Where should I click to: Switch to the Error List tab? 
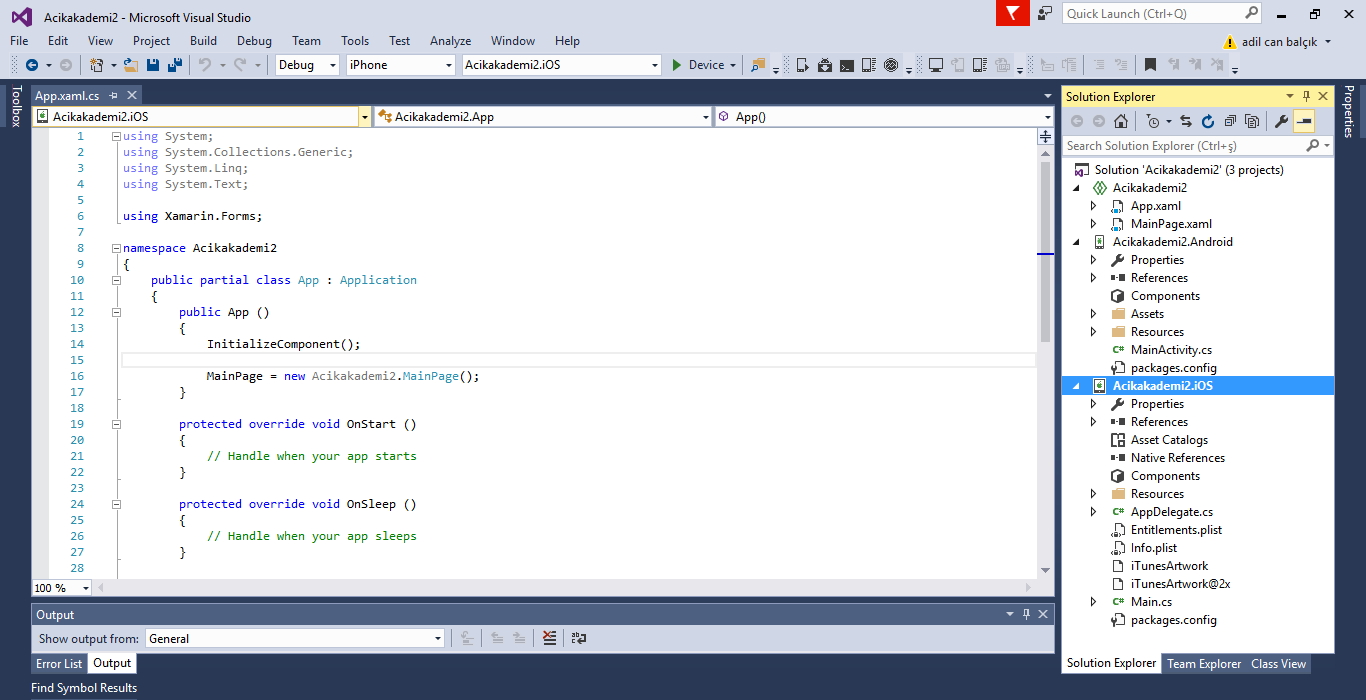coord(59,663)
